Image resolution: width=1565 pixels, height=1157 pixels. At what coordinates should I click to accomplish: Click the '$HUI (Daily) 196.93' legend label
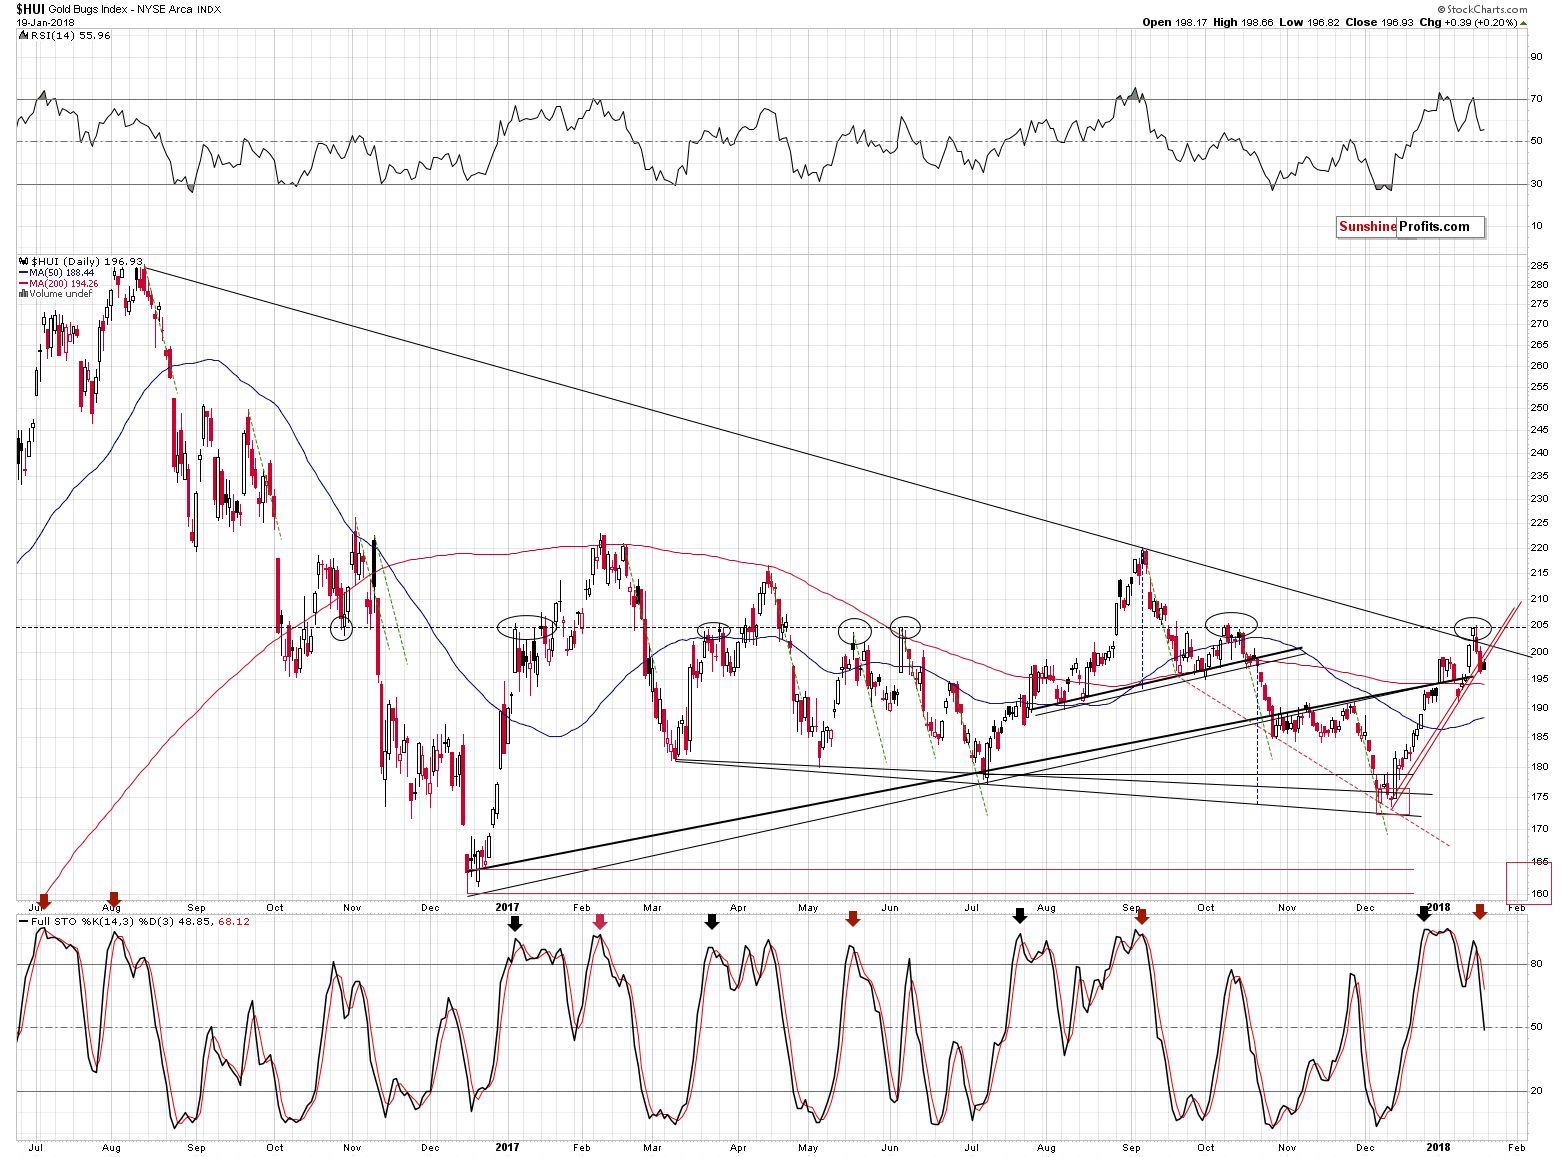coord(87,261)
